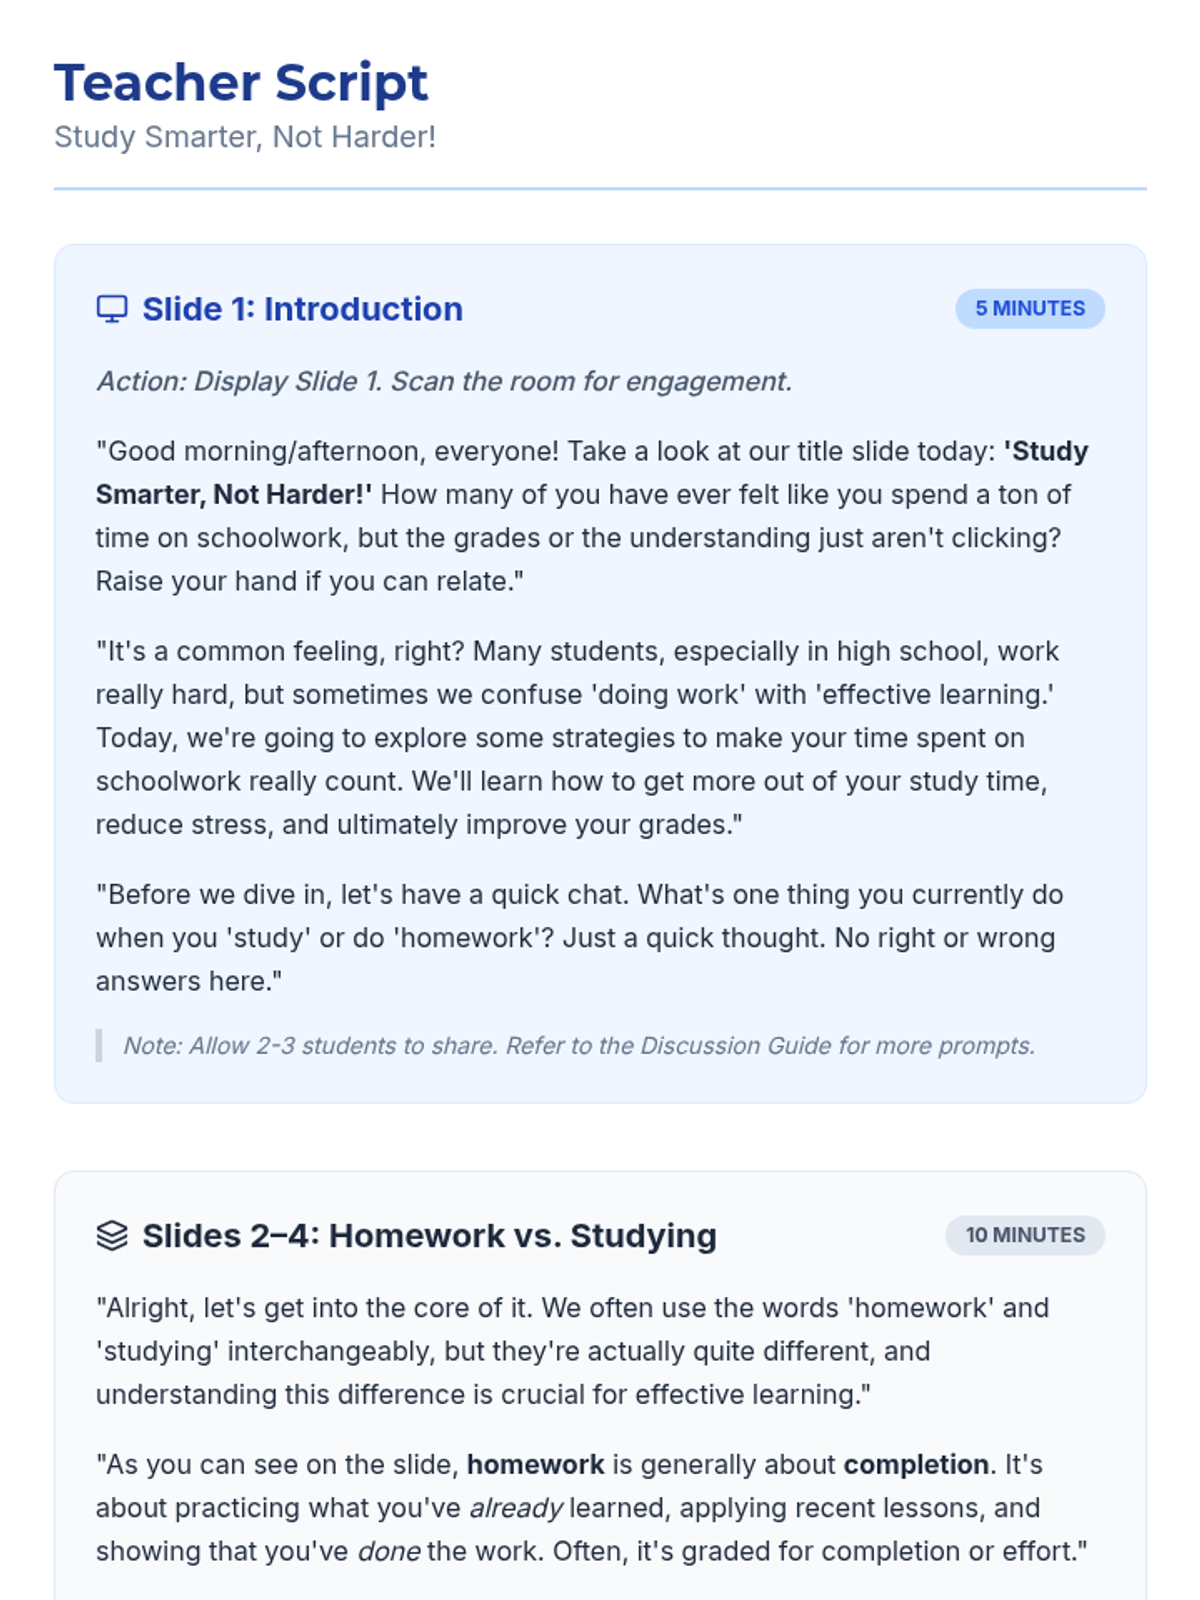Screen dimensions: 1200x1600
Task: Click the paragraph starting "Alright, let's get into"
Action: tap(572, 1351)
